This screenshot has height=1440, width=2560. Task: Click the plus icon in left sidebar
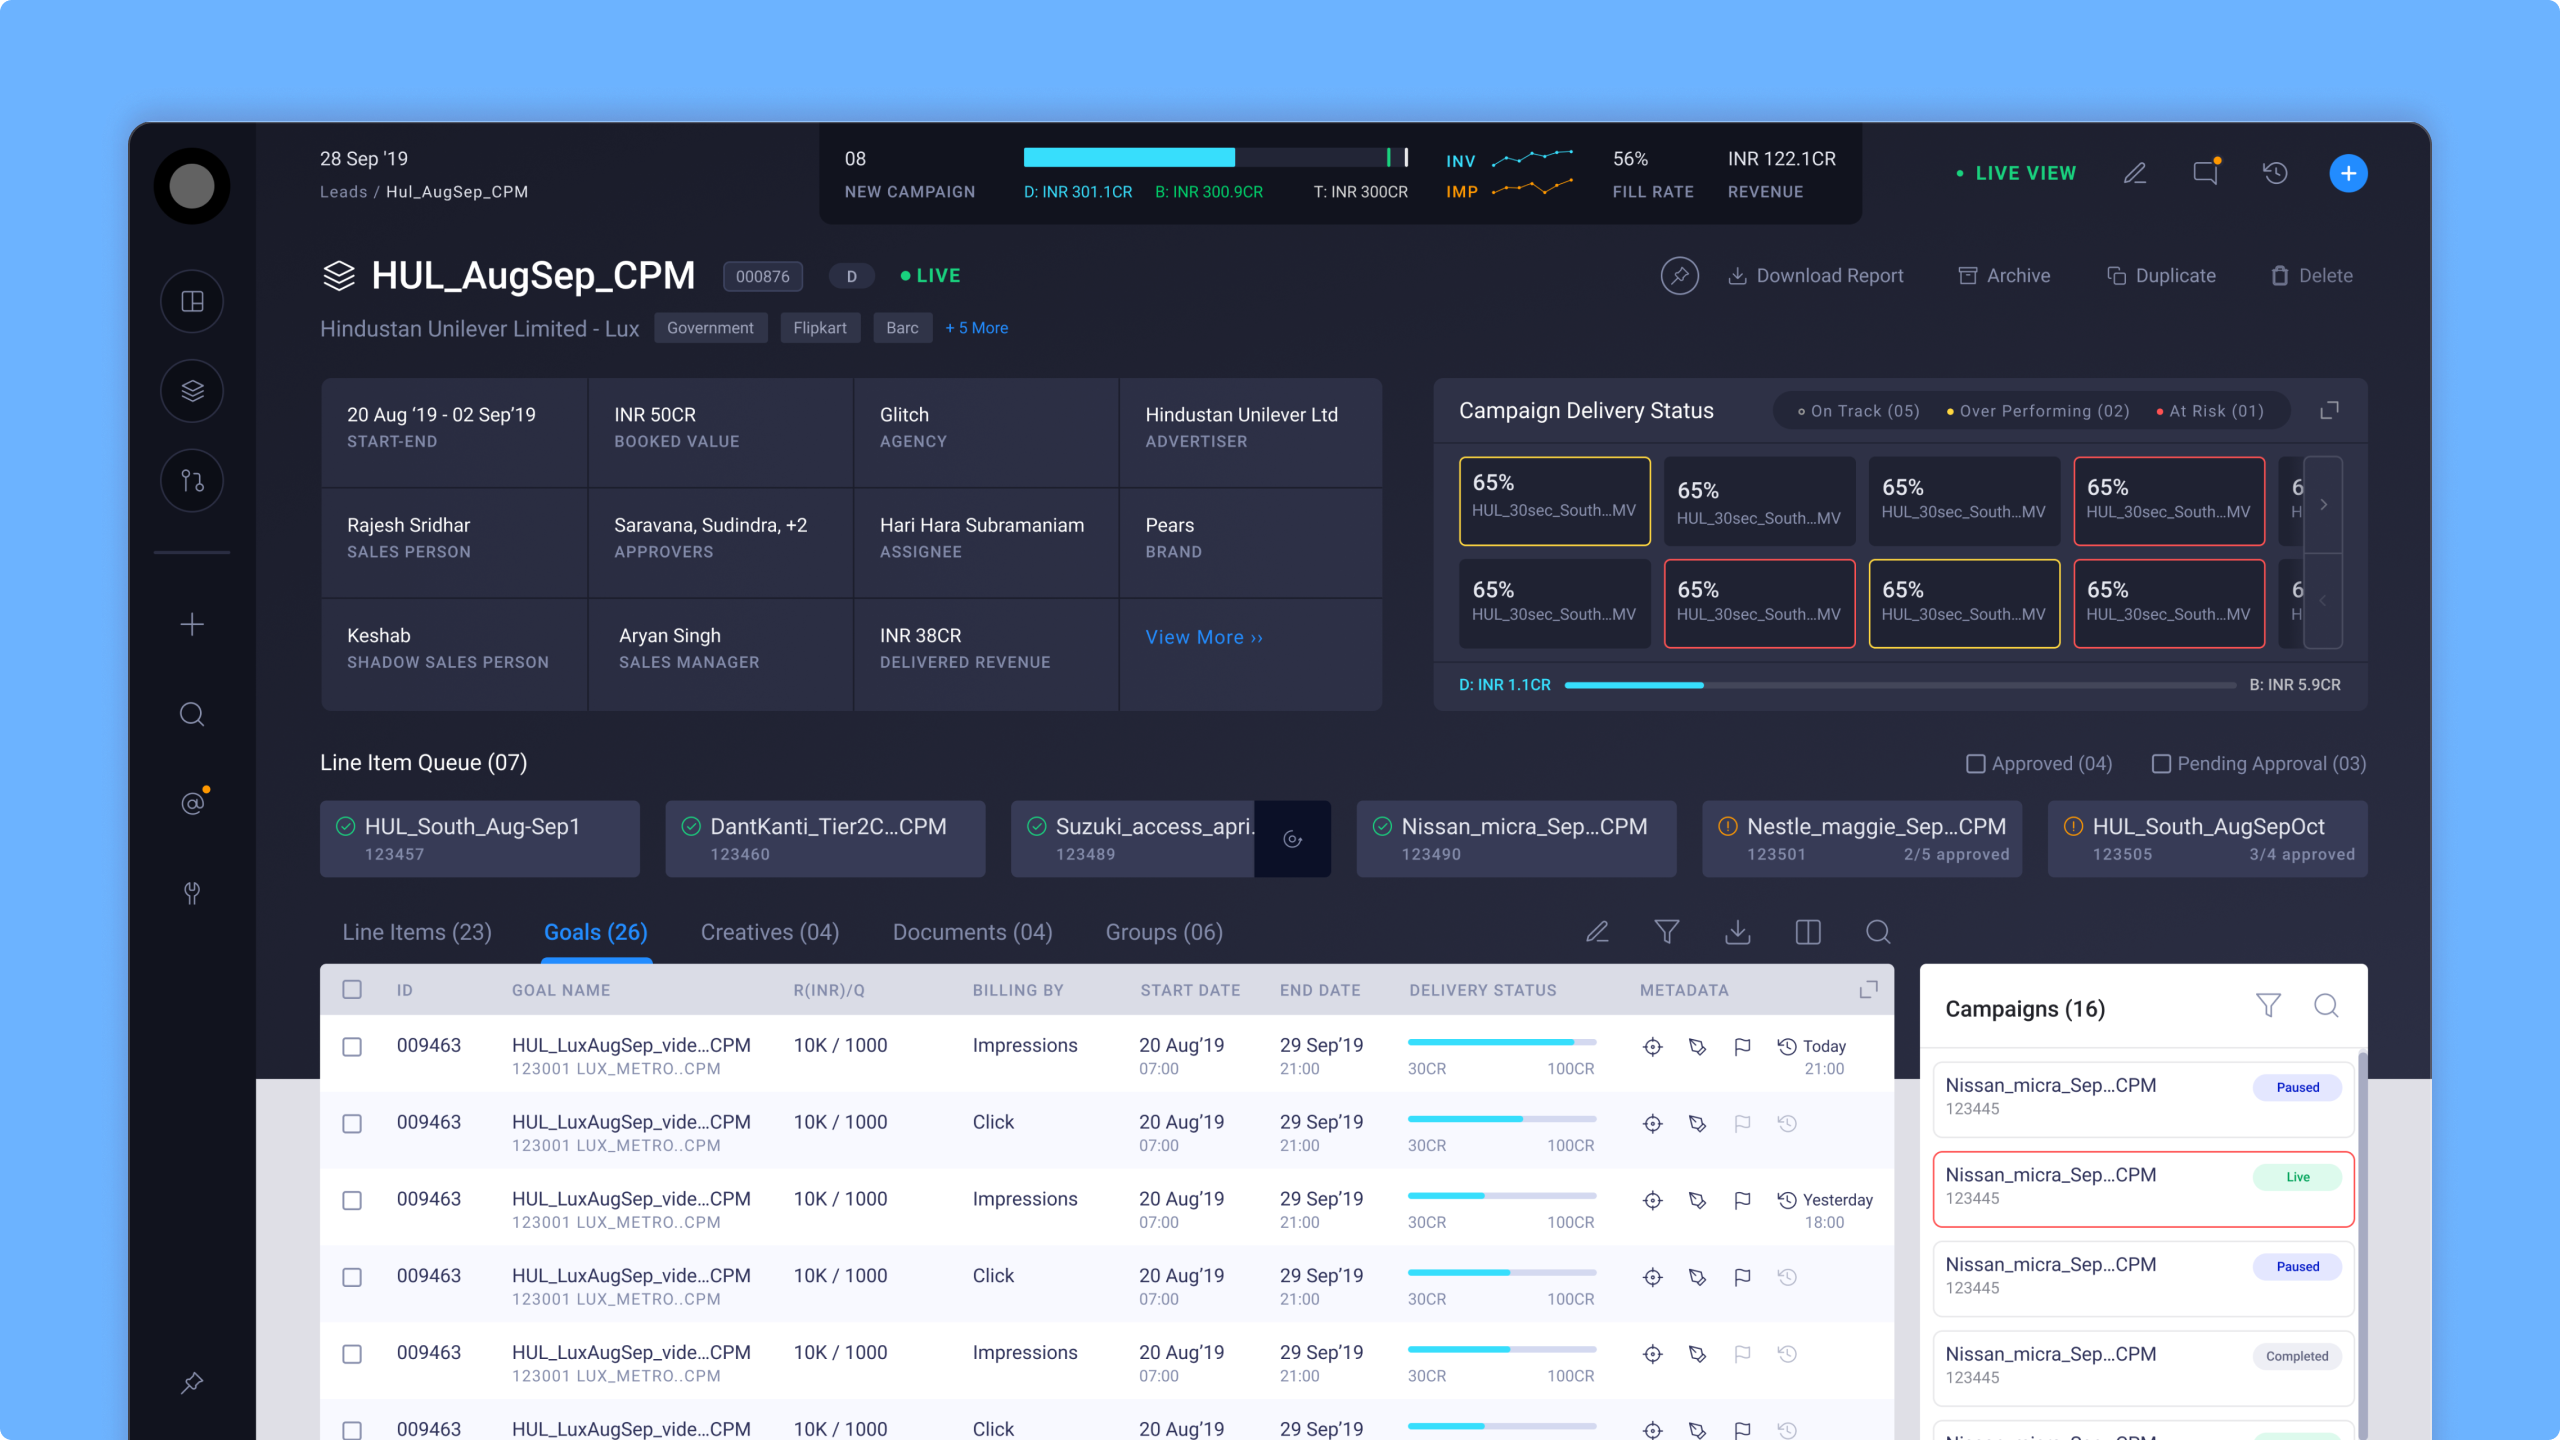pyautogui.click(x=192, y=625)
